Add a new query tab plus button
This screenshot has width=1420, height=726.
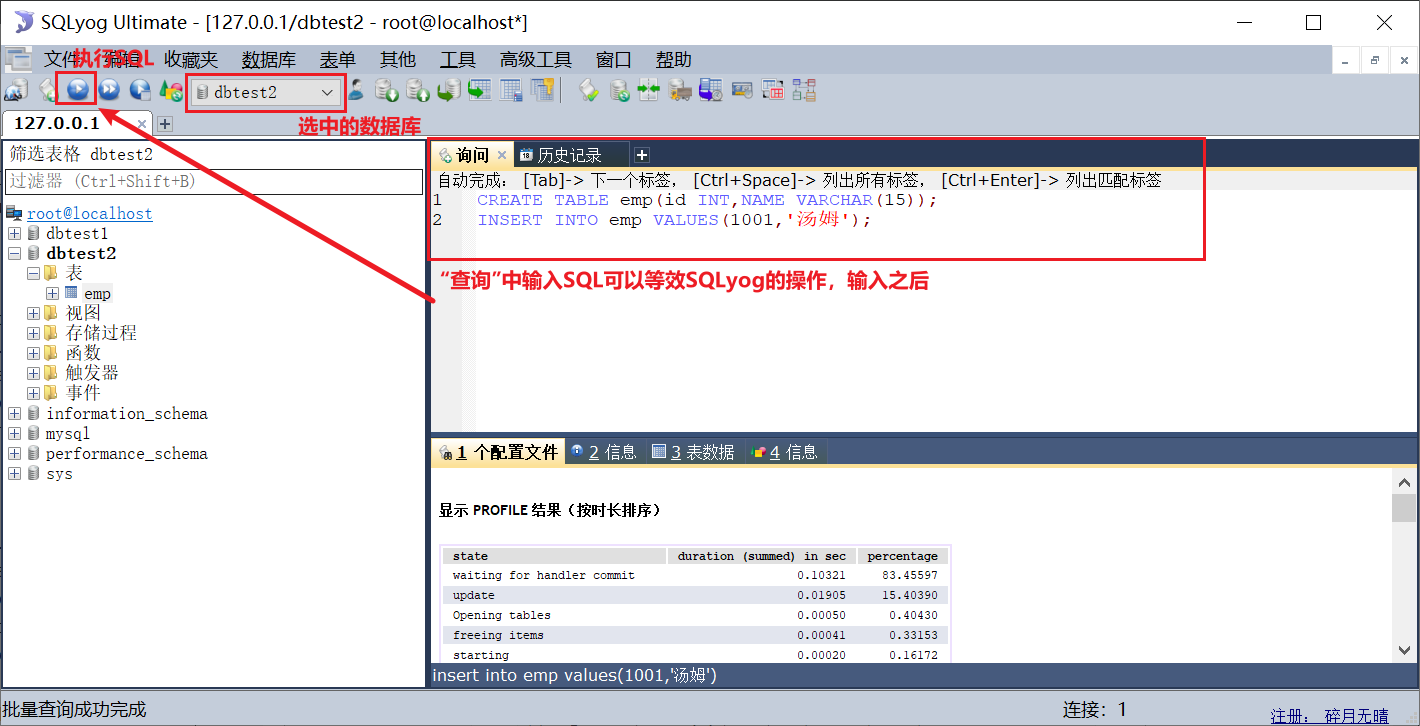coord(642,155)
